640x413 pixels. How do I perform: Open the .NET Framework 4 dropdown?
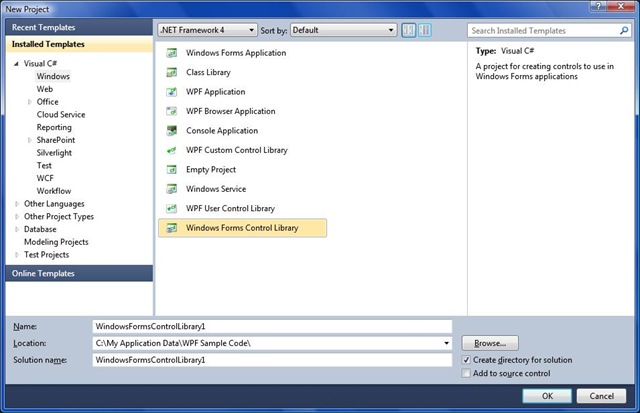tap(208, 30)
